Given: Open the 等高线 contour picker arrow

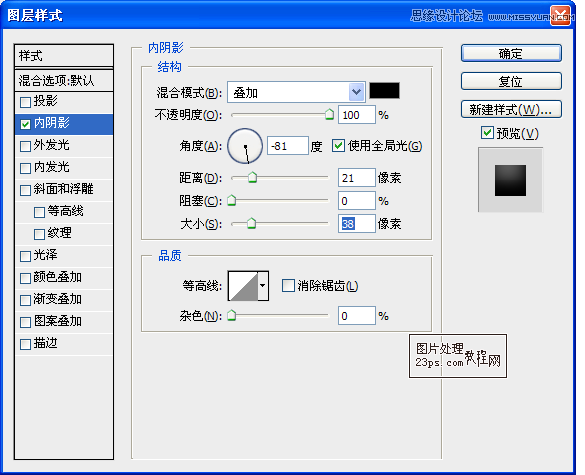Looking at the screenshot, I should (x=263, y=286).
